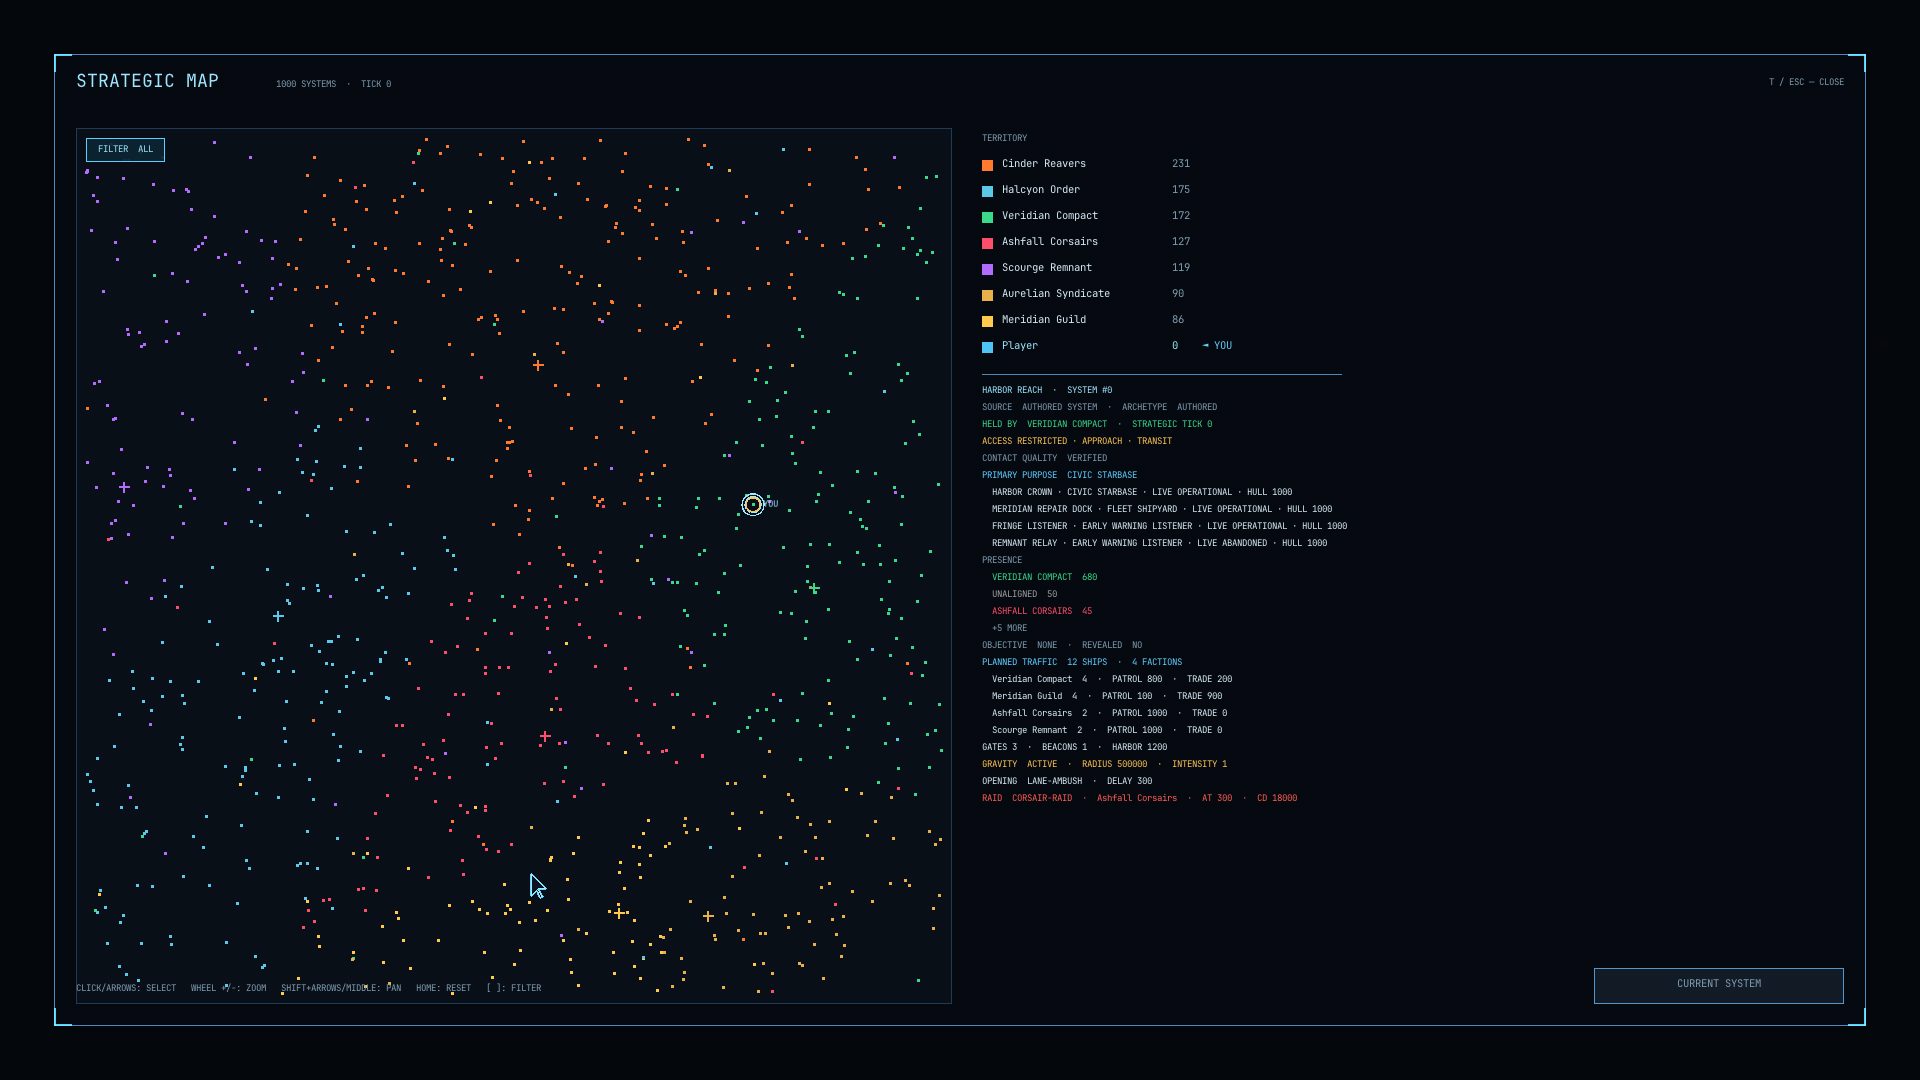
Task: Click the Scourge Remnant PATROL 1000 traffic row
Action: click(x=1106, y=730)
